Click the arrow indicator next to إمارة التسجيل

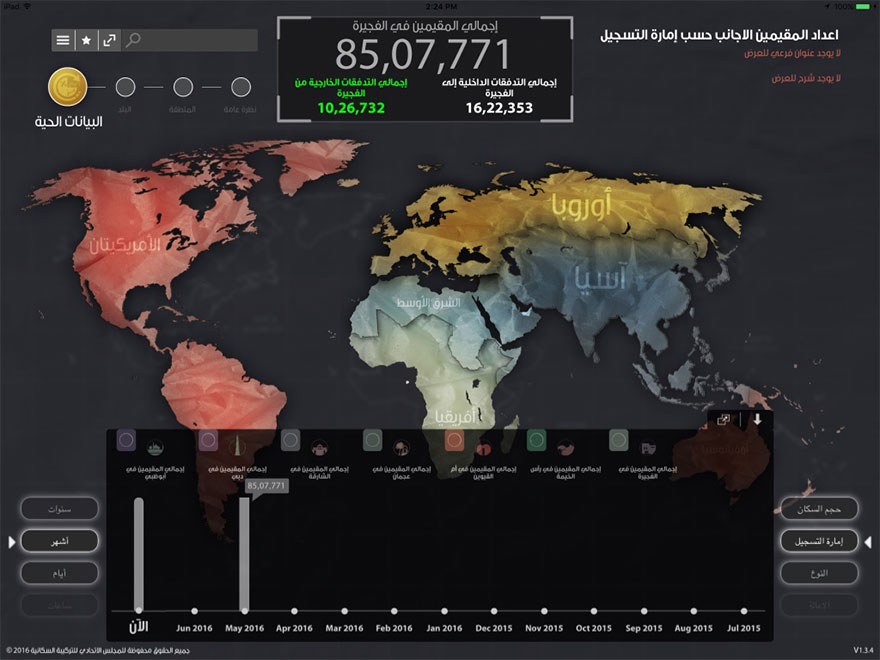[x=867, y=541]
